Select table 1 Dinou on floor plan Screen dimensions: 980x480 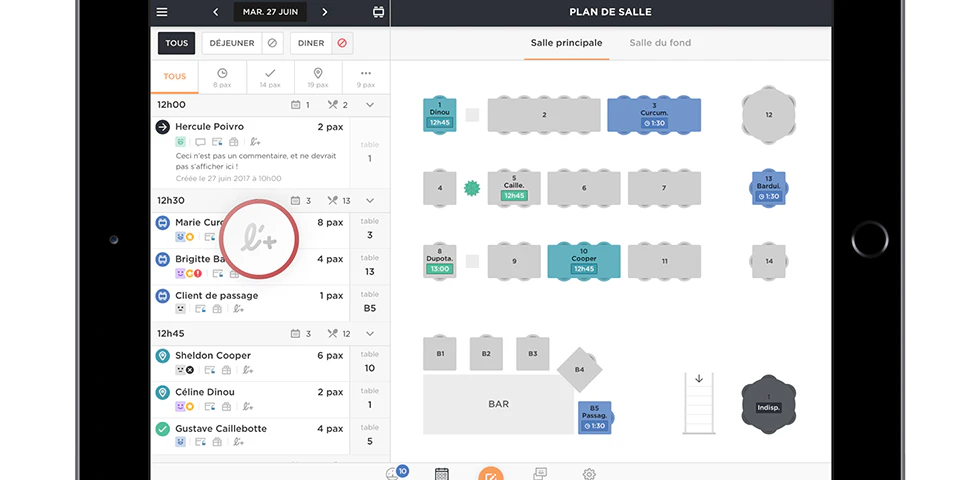439,114
